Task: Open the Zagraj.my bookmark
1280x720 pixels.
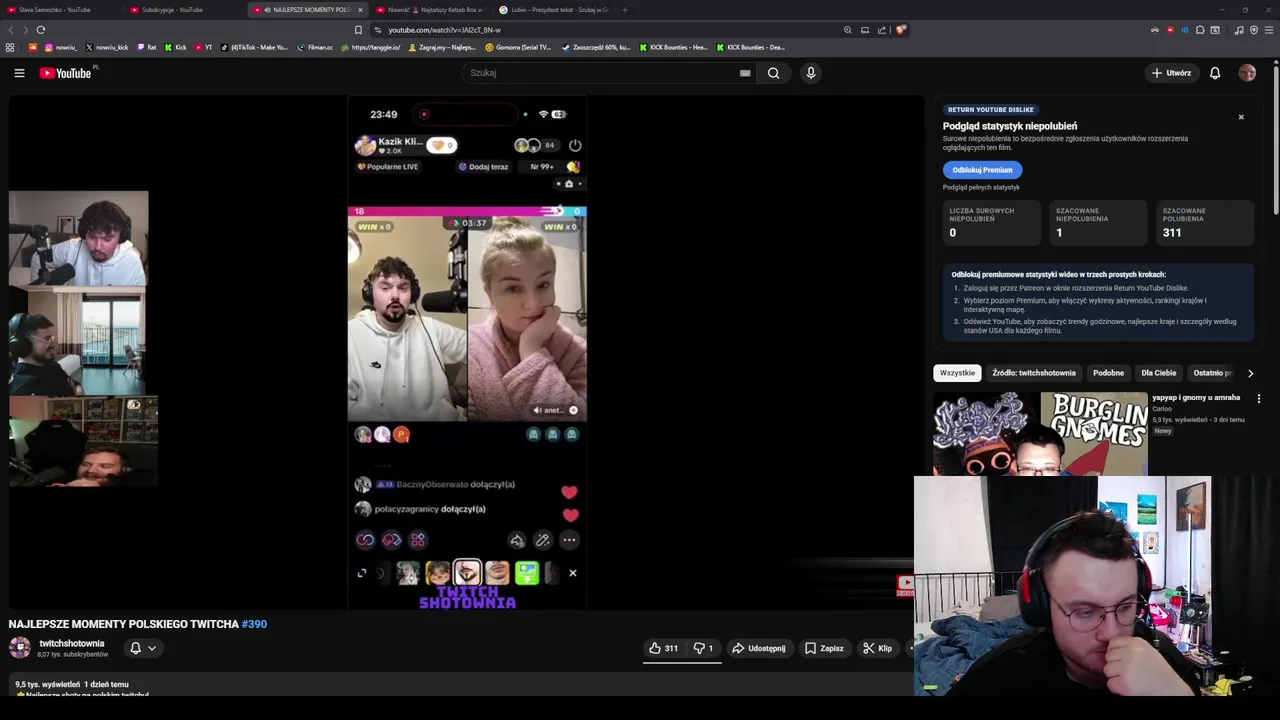Action: (442, 47)
